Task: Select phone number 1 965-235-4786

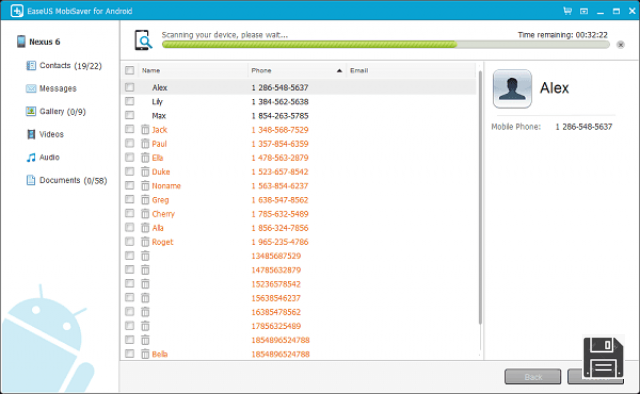Action: 280,242
